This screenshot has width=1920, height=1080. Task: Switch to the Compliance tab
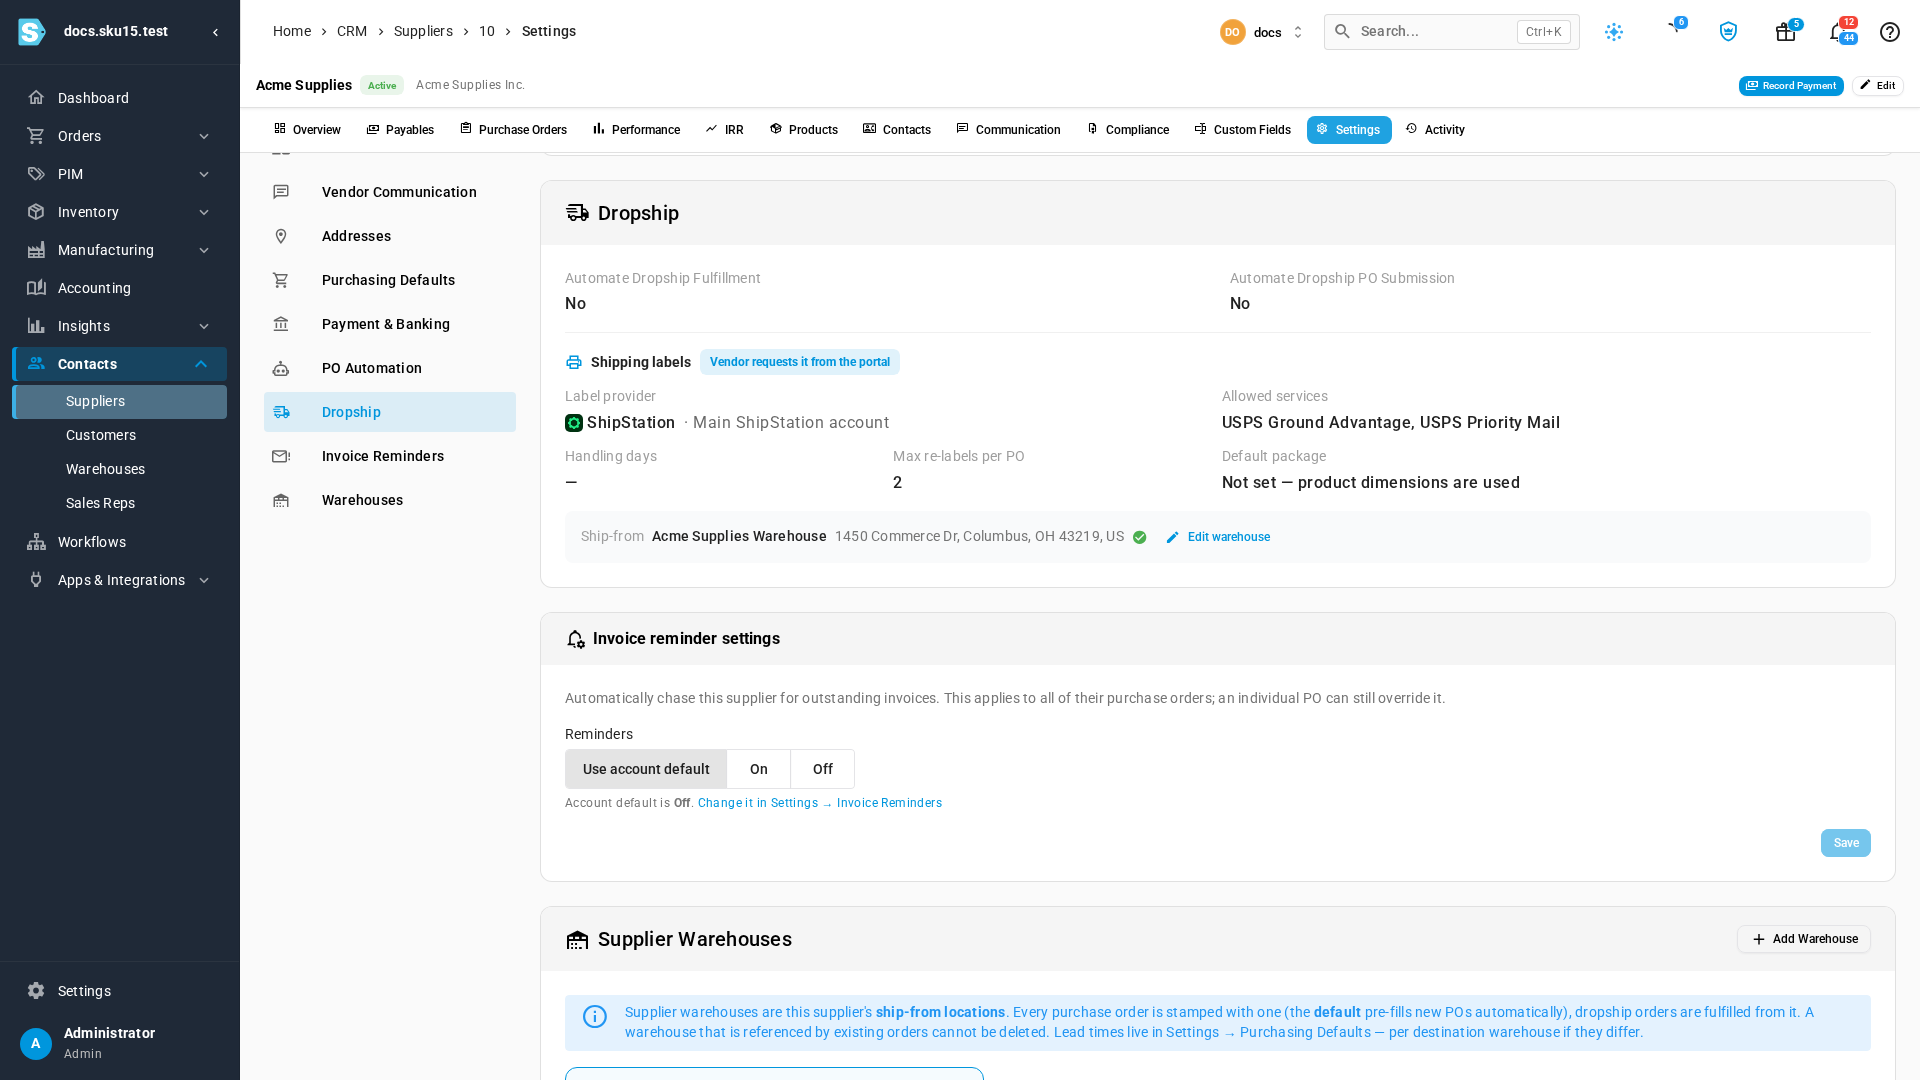click(1128, 130)
